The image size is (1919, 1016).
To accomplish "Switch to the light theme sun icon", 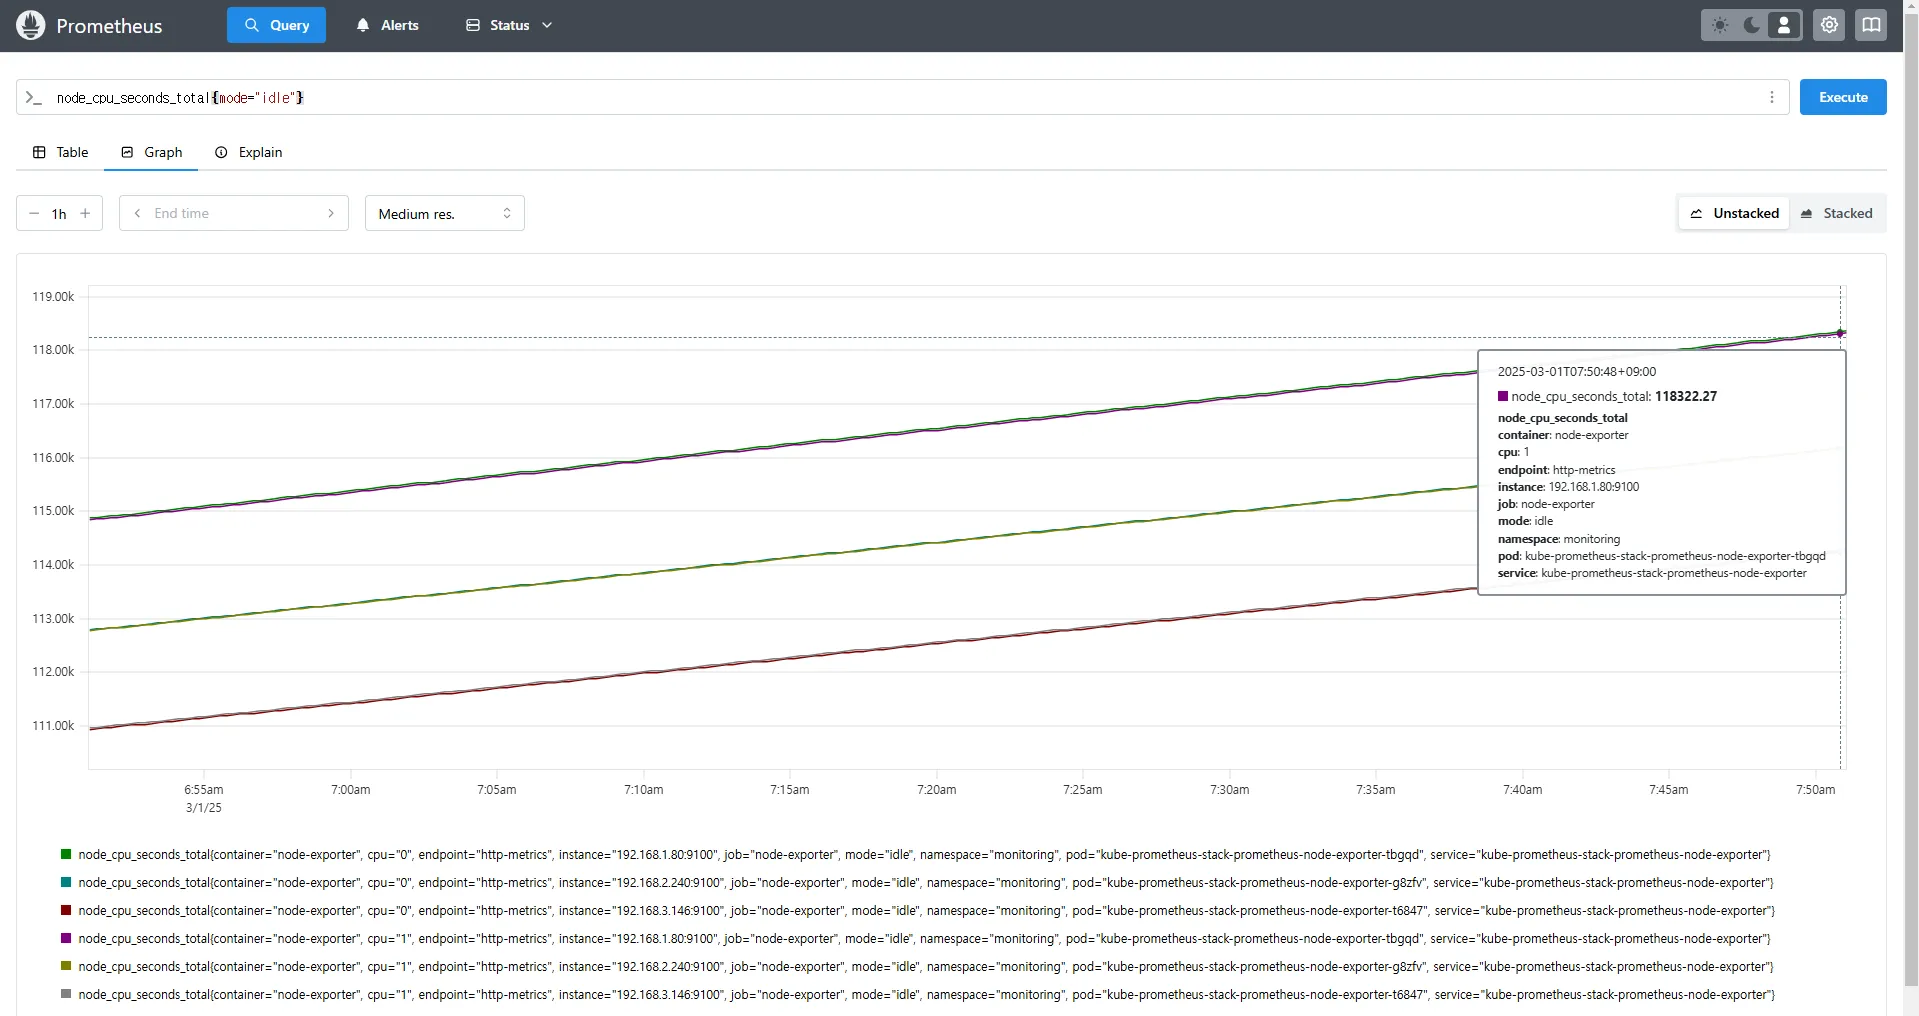I will [x=1720, y=25].
